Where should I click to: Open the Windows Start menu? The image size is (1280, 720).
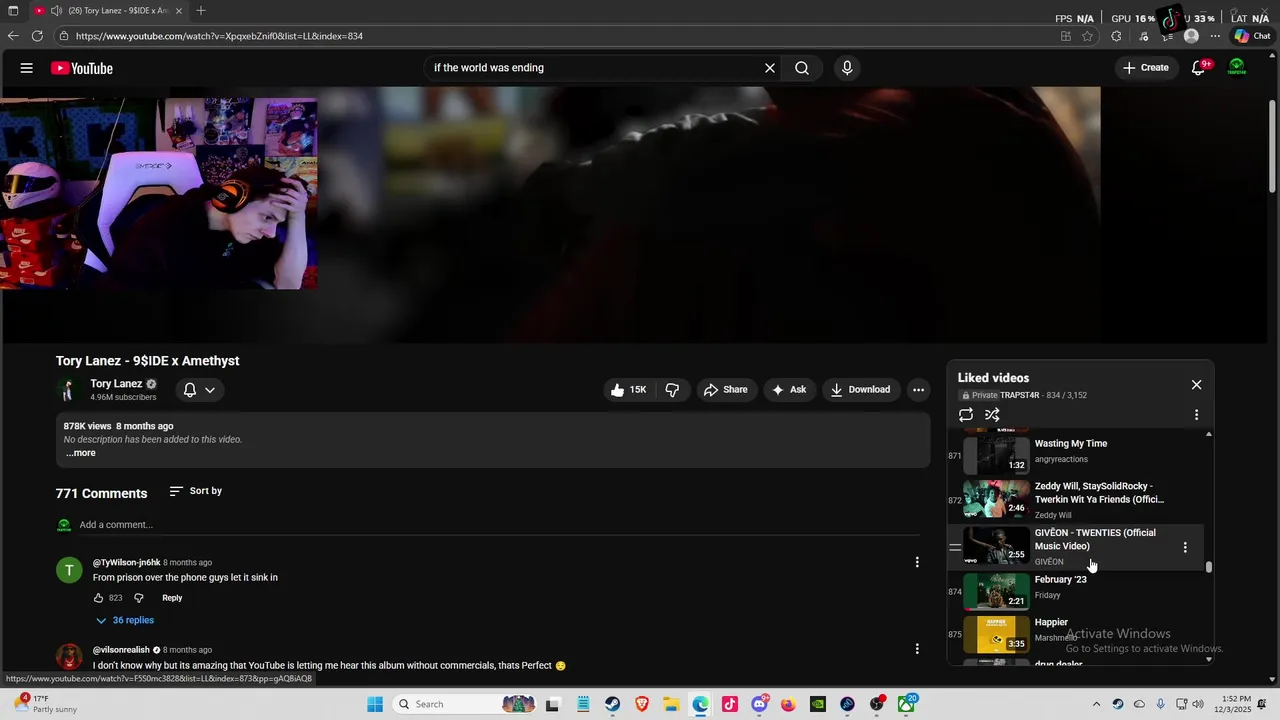[375, 705]
